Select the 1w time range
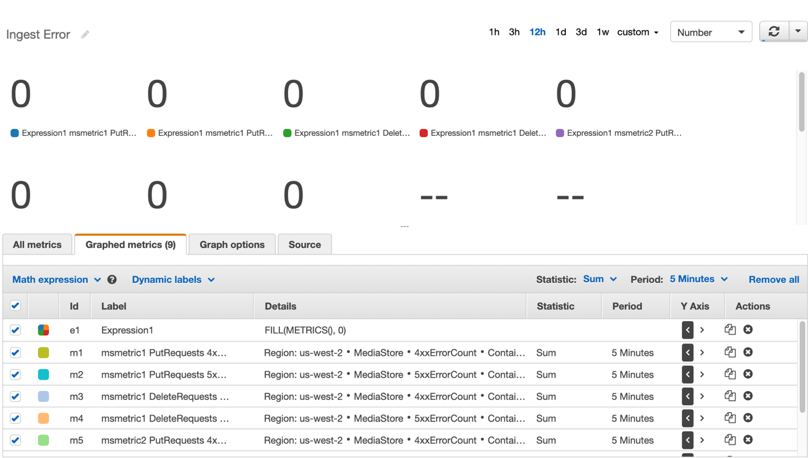Viewport: 808px width, 458px height. click(603, 32)
